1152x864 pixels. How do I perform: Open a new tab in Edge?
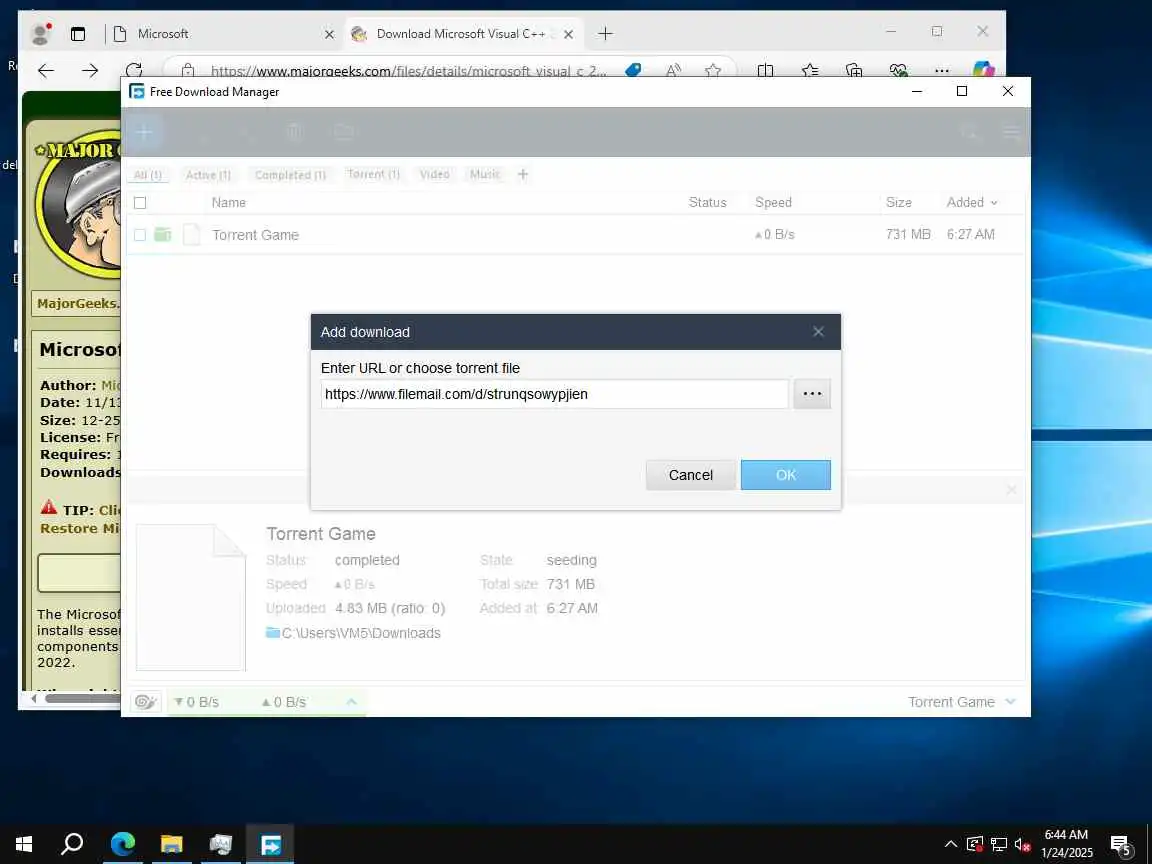click(x=605, y=34)
